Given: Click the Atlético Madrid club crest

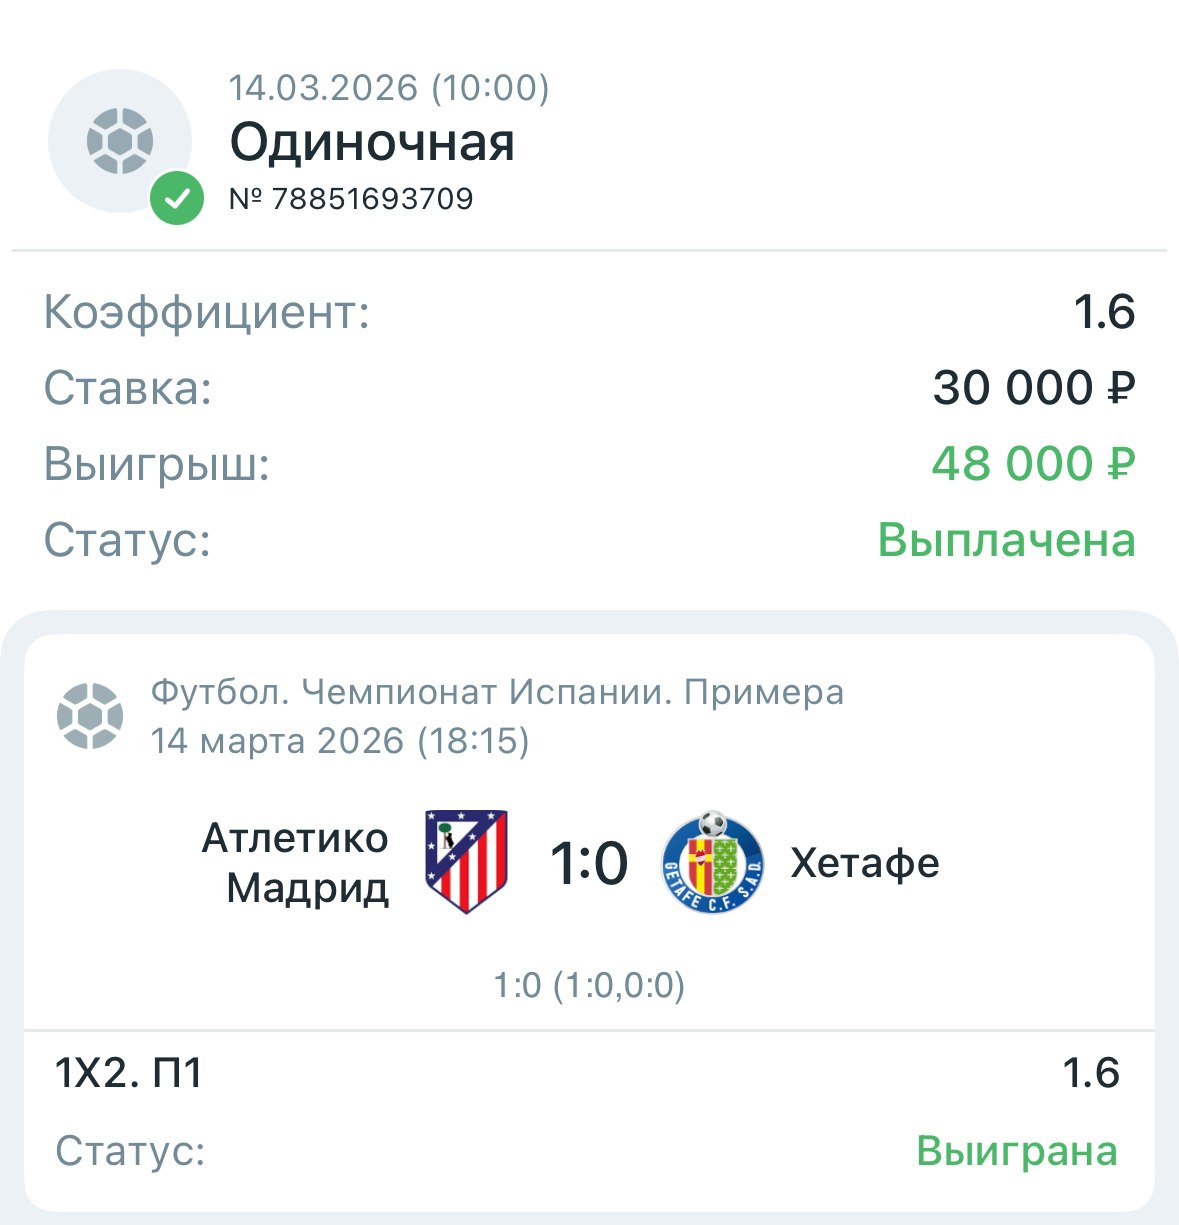Looking at the screenshot, I should pos(466,861).
